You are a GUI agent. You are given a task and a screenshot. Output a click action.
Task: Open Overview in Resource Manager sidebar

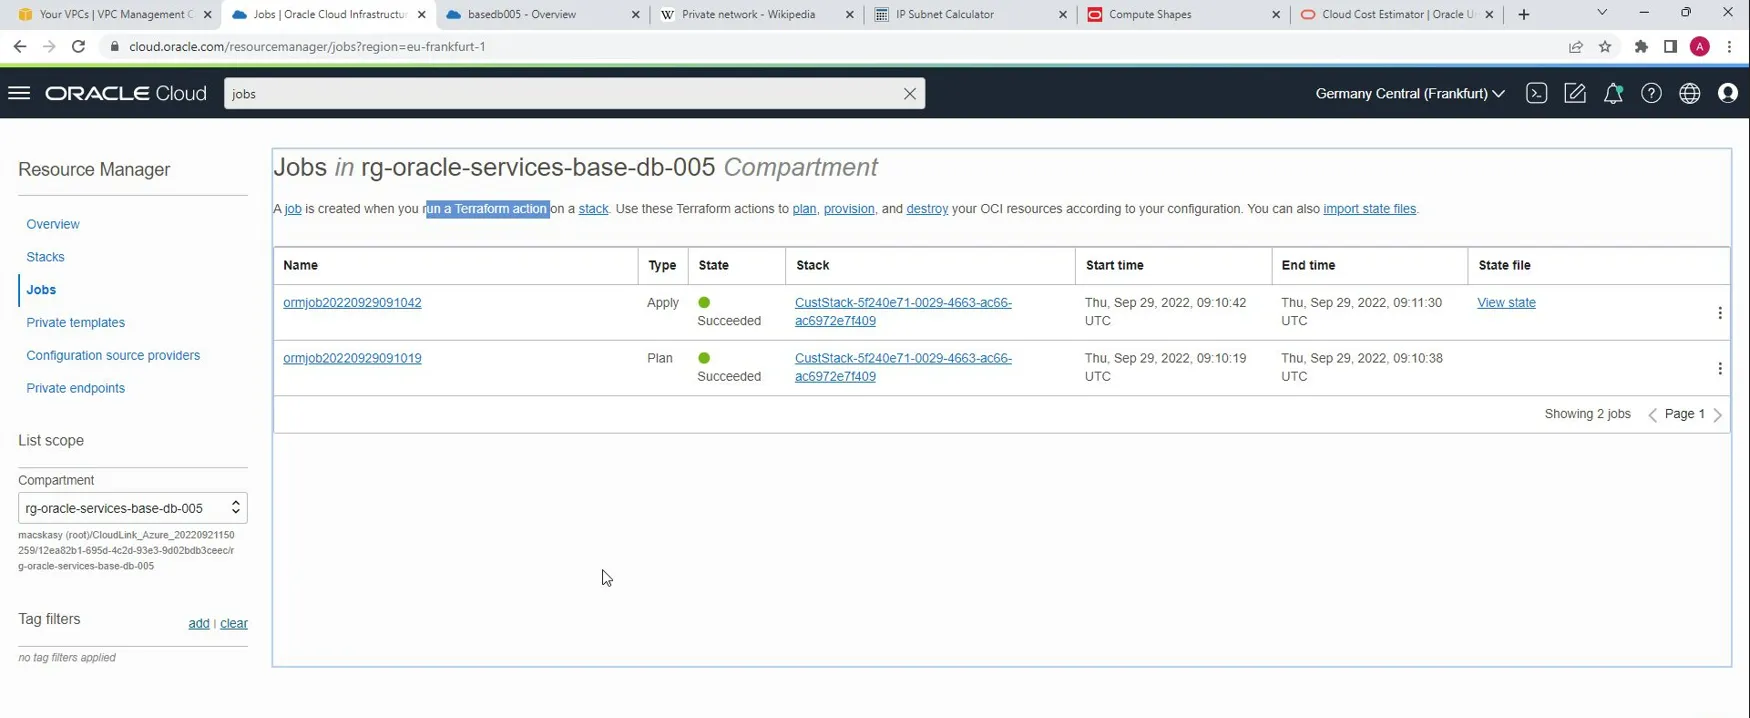click(x=53, y=224)
